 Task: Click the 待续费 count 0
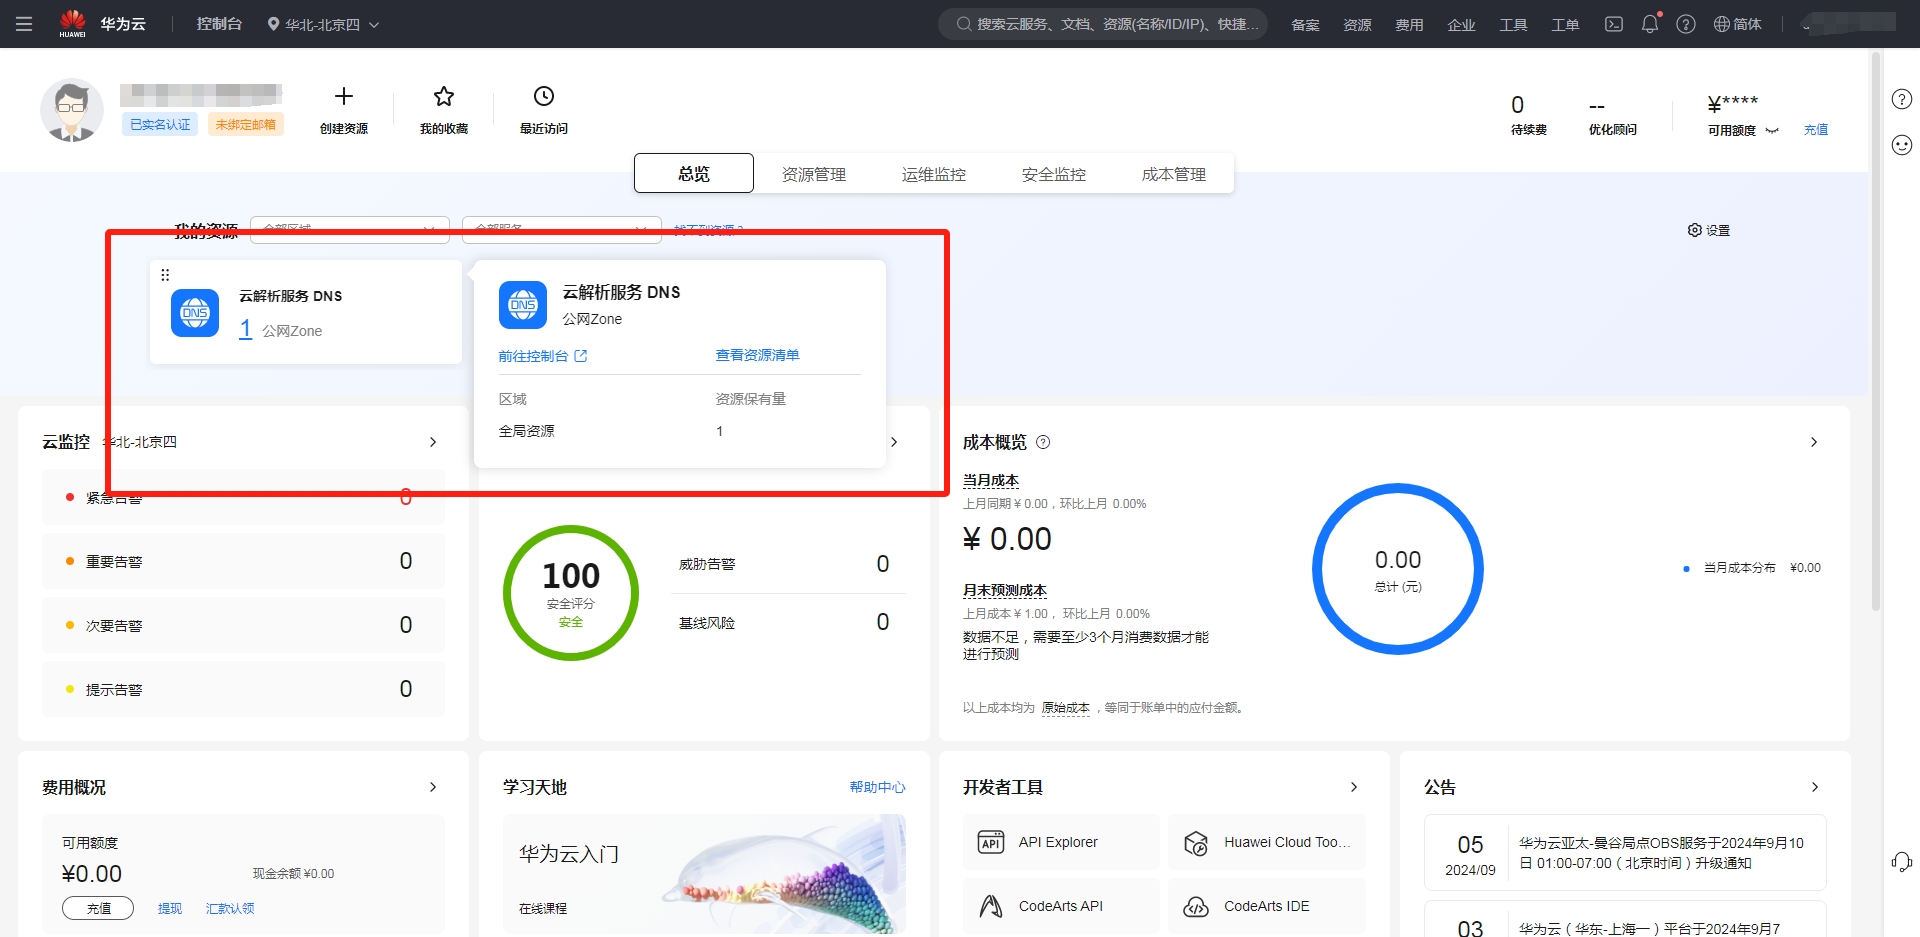pos(1518,105)
